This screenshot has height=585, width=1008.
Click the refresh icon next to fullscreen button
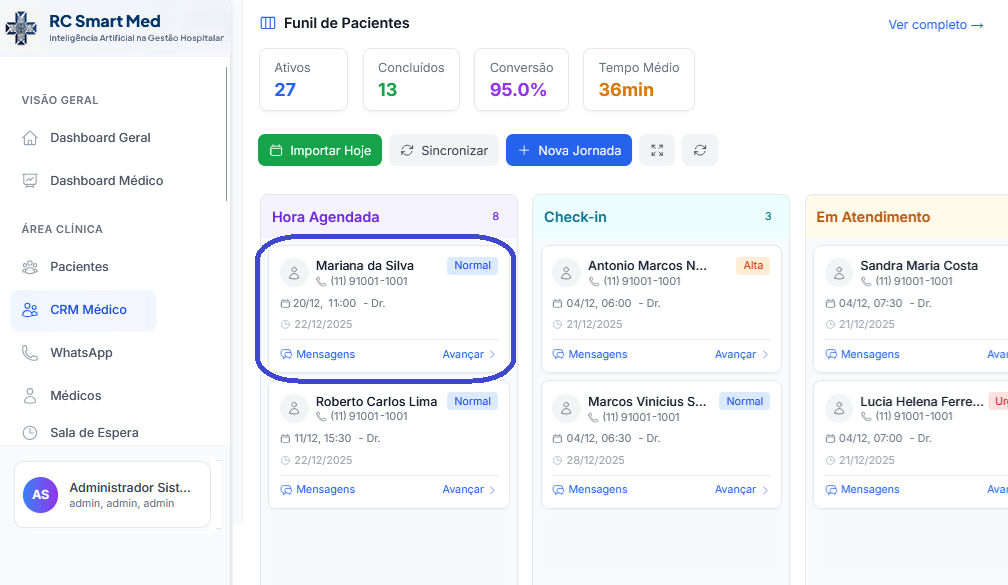point(700,150)
